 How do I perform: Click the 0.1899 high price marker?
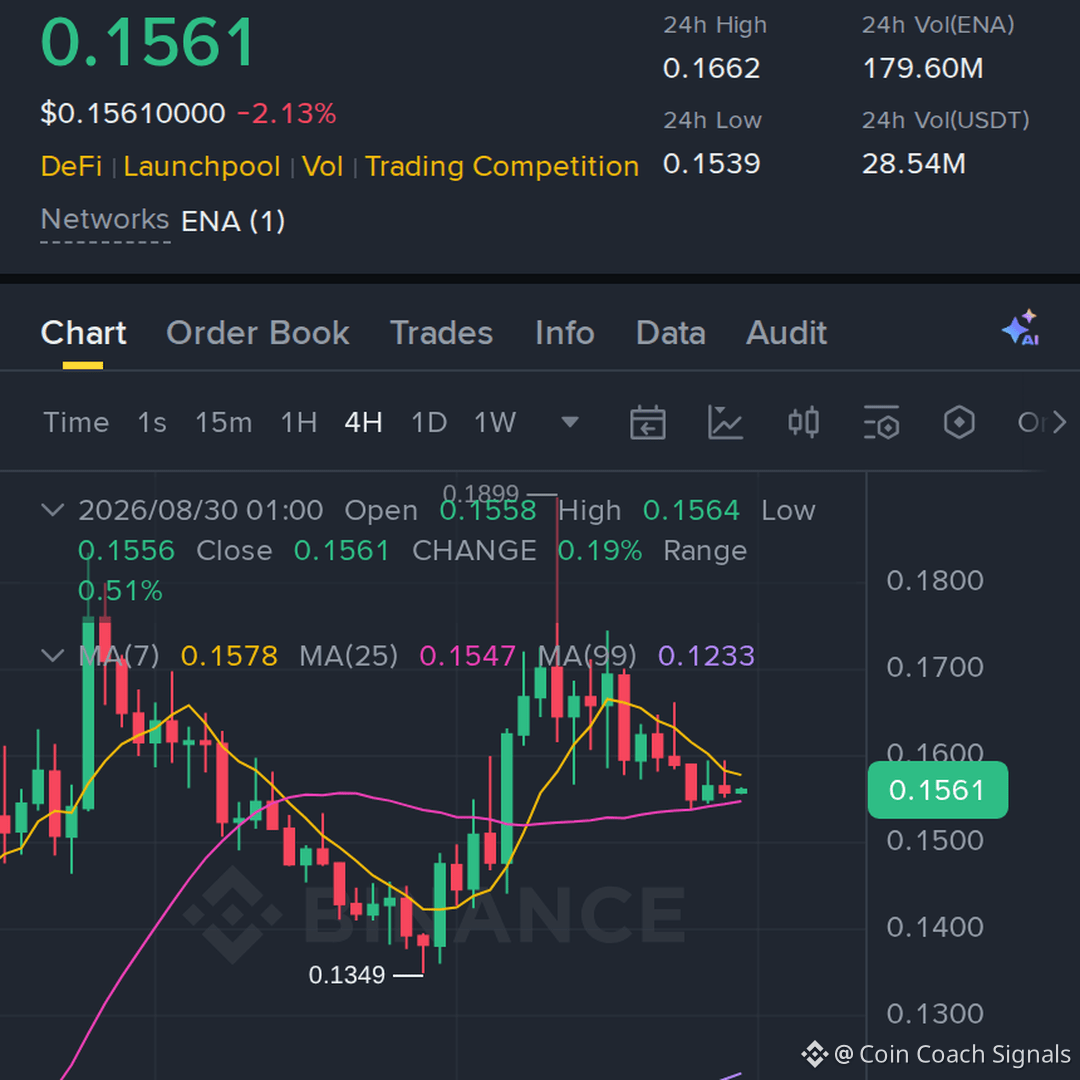tap(481, 492)
